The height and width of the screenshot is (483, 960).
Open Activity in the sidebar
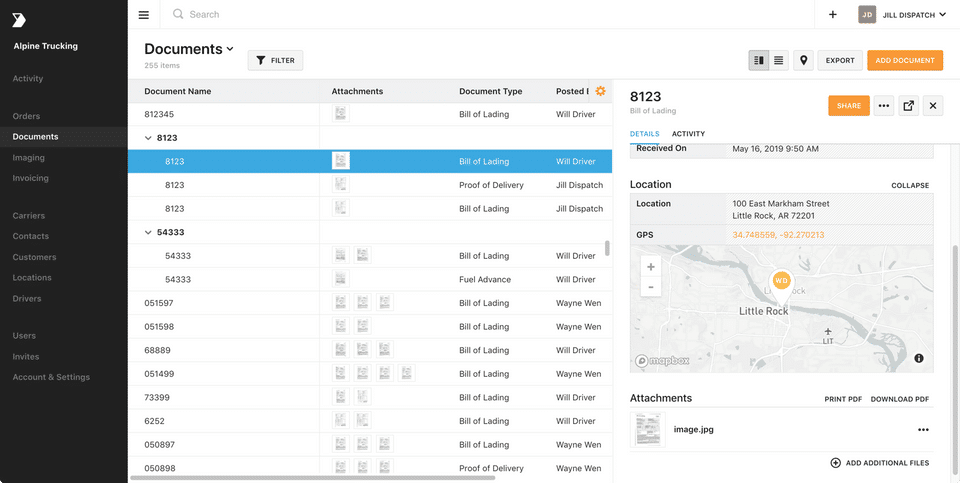point(28,78)
